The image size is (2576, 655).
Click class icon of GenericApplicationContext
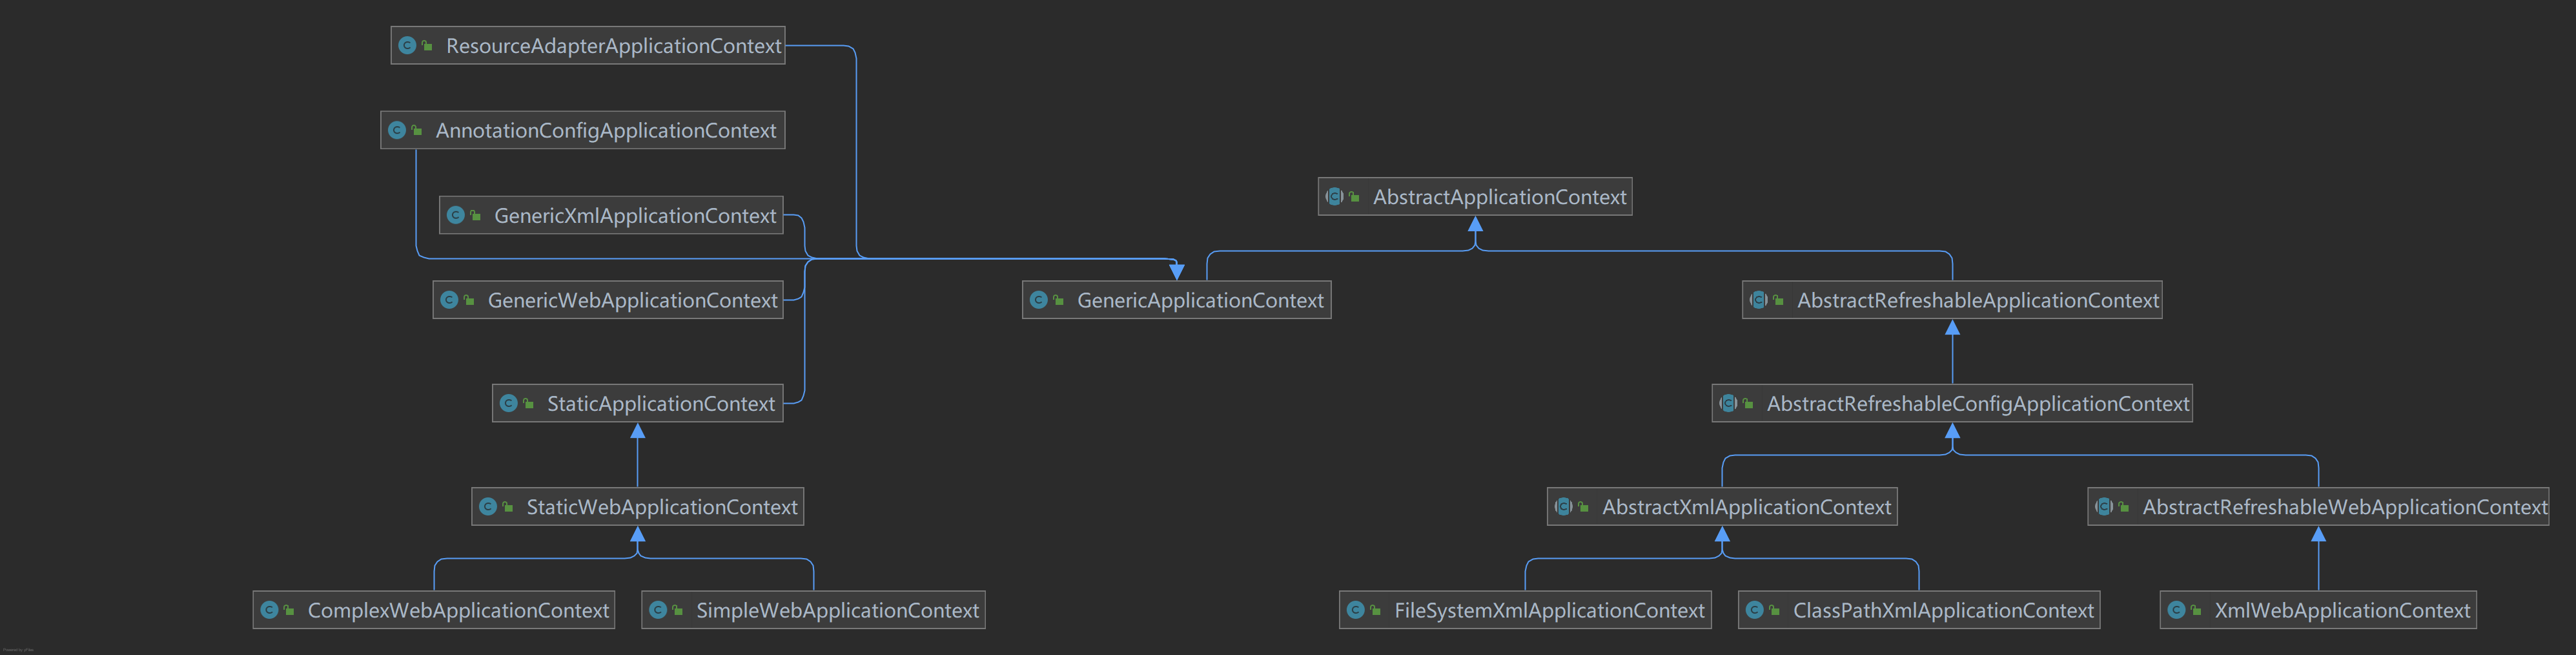[1038, 300]
